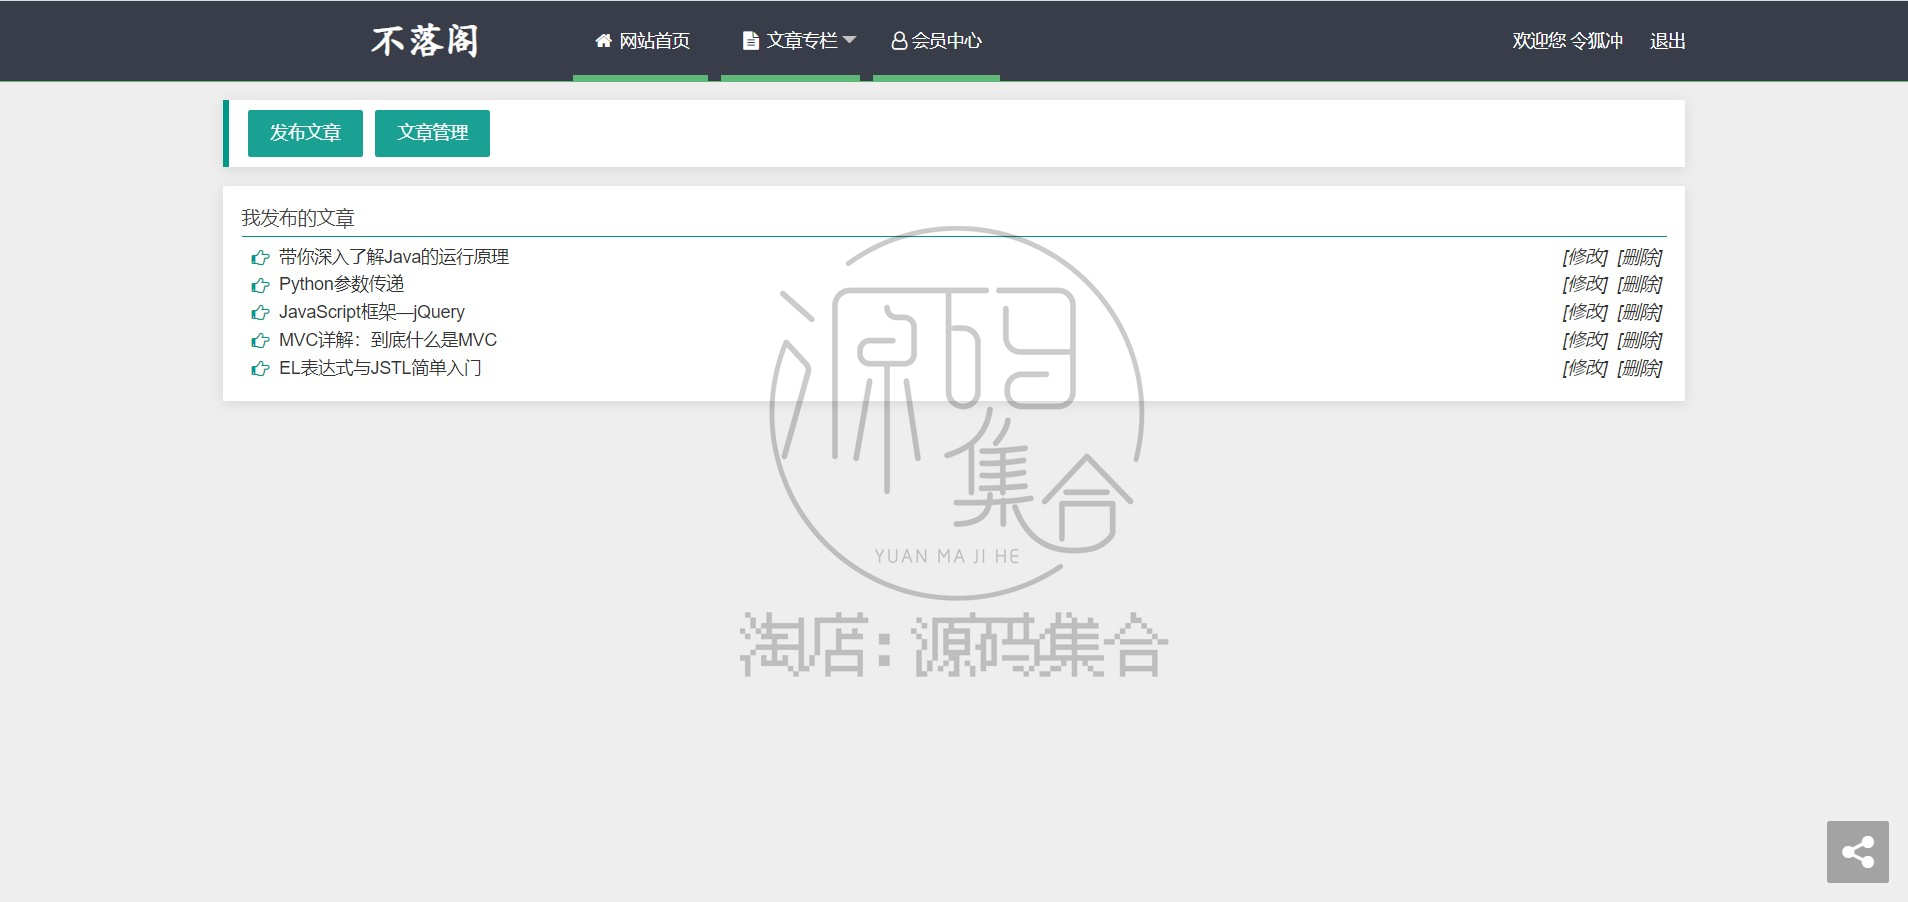The image size is (1908, 902).
Task: Open the 文章专栏 navigation menu
Action: (x=790, y=41)
